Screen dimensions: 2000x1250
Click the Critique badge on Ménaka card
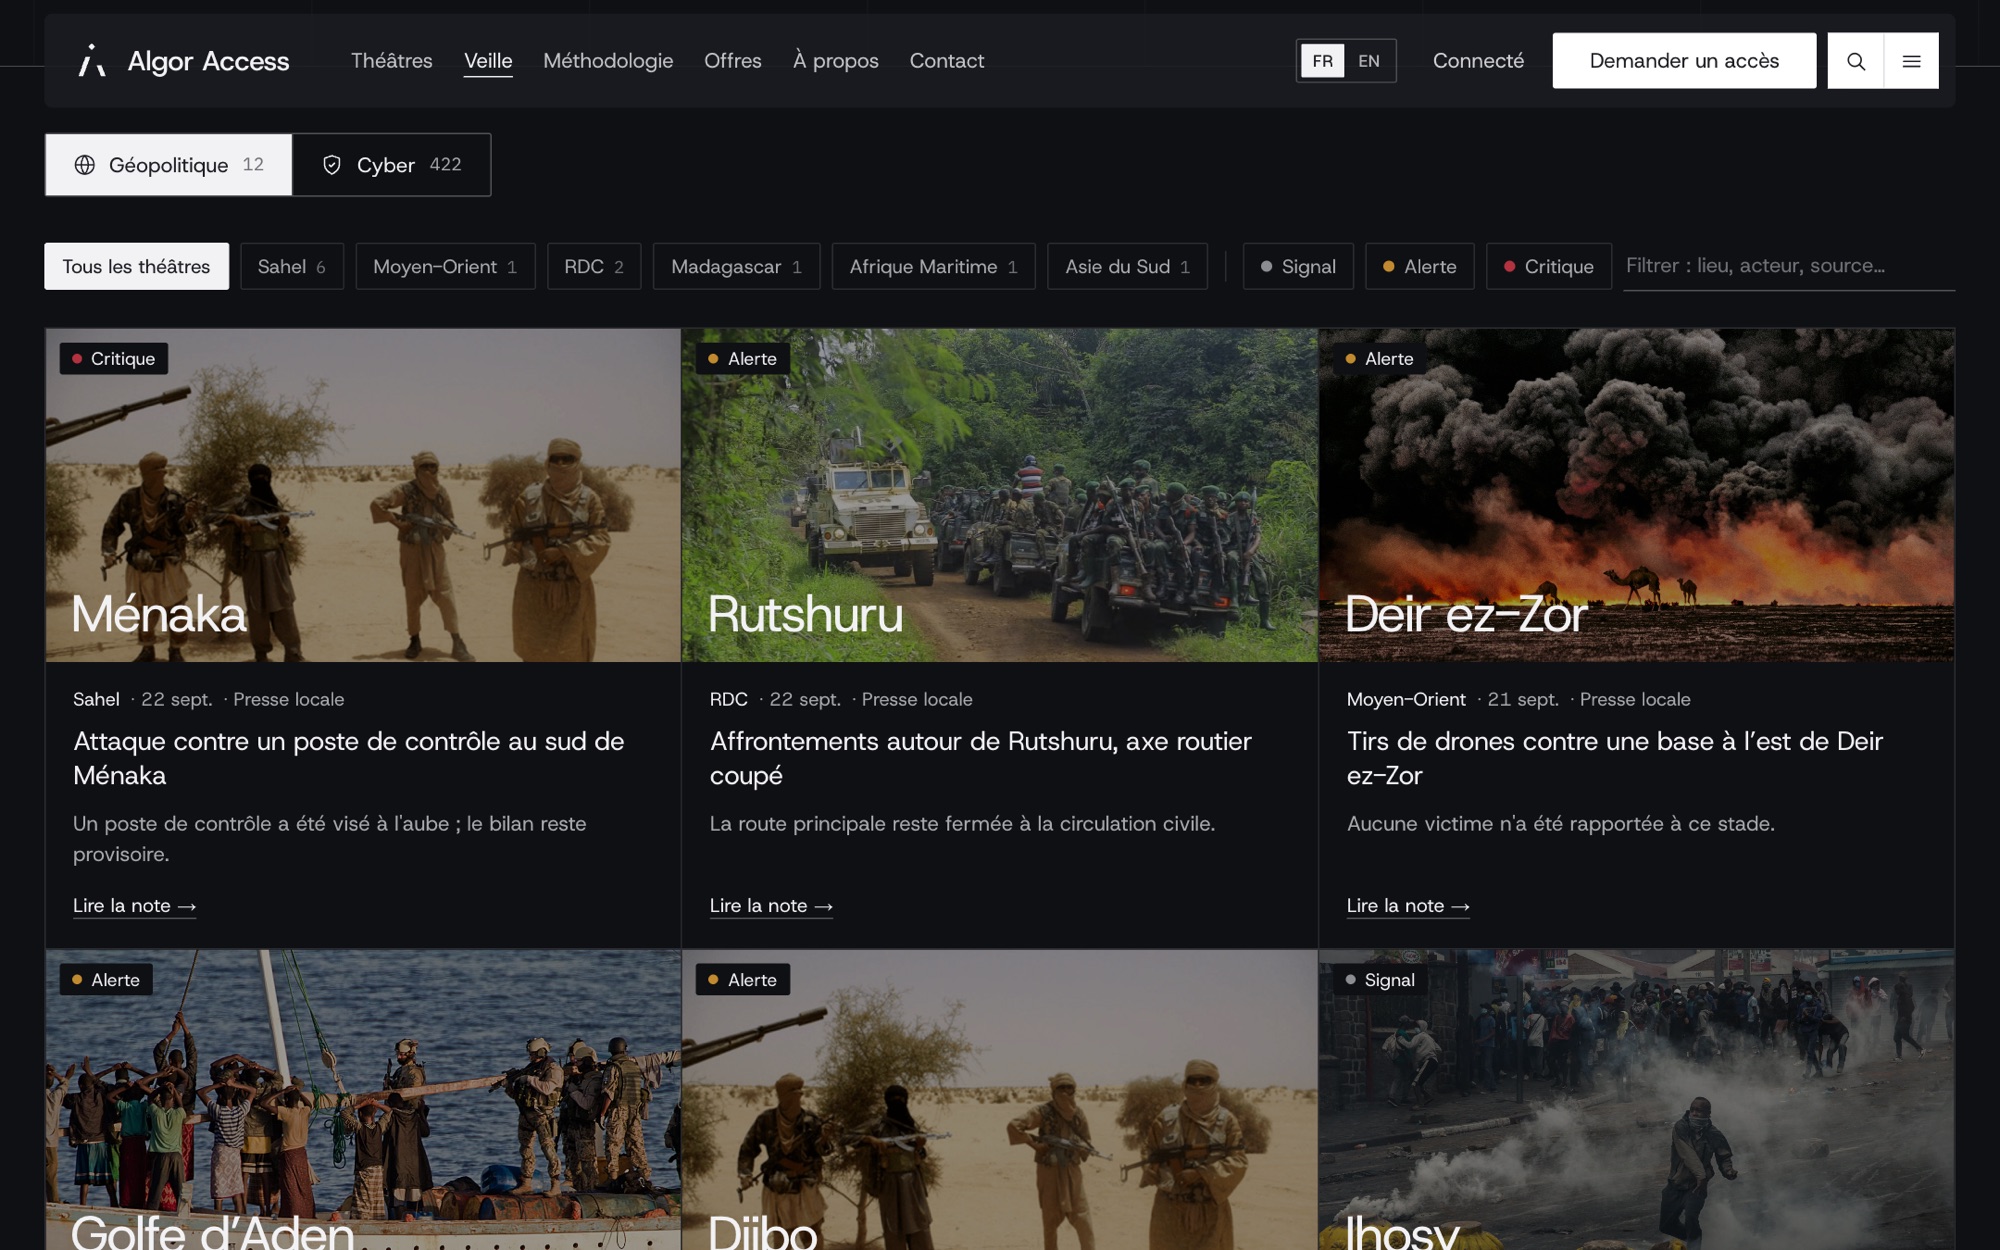tap(114, 359)
